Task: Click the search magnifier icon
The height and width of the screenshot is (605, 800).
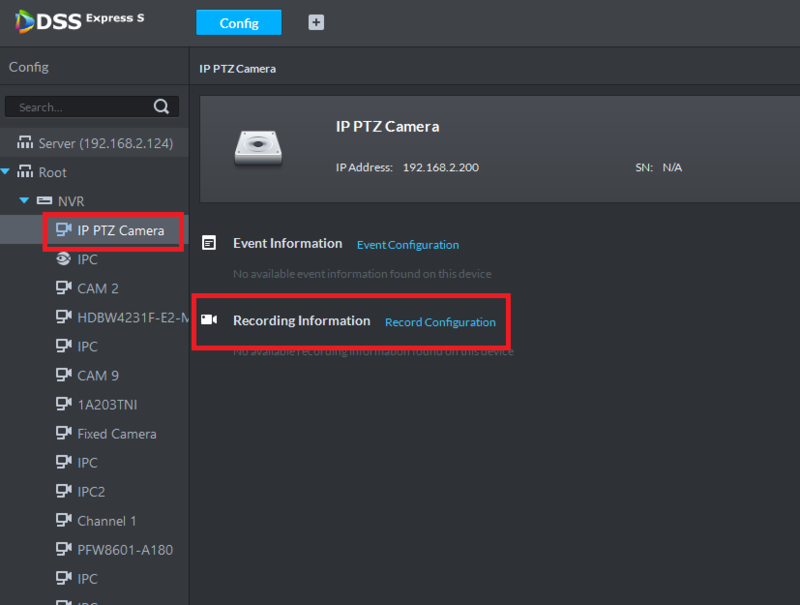Action: [161, 107]
